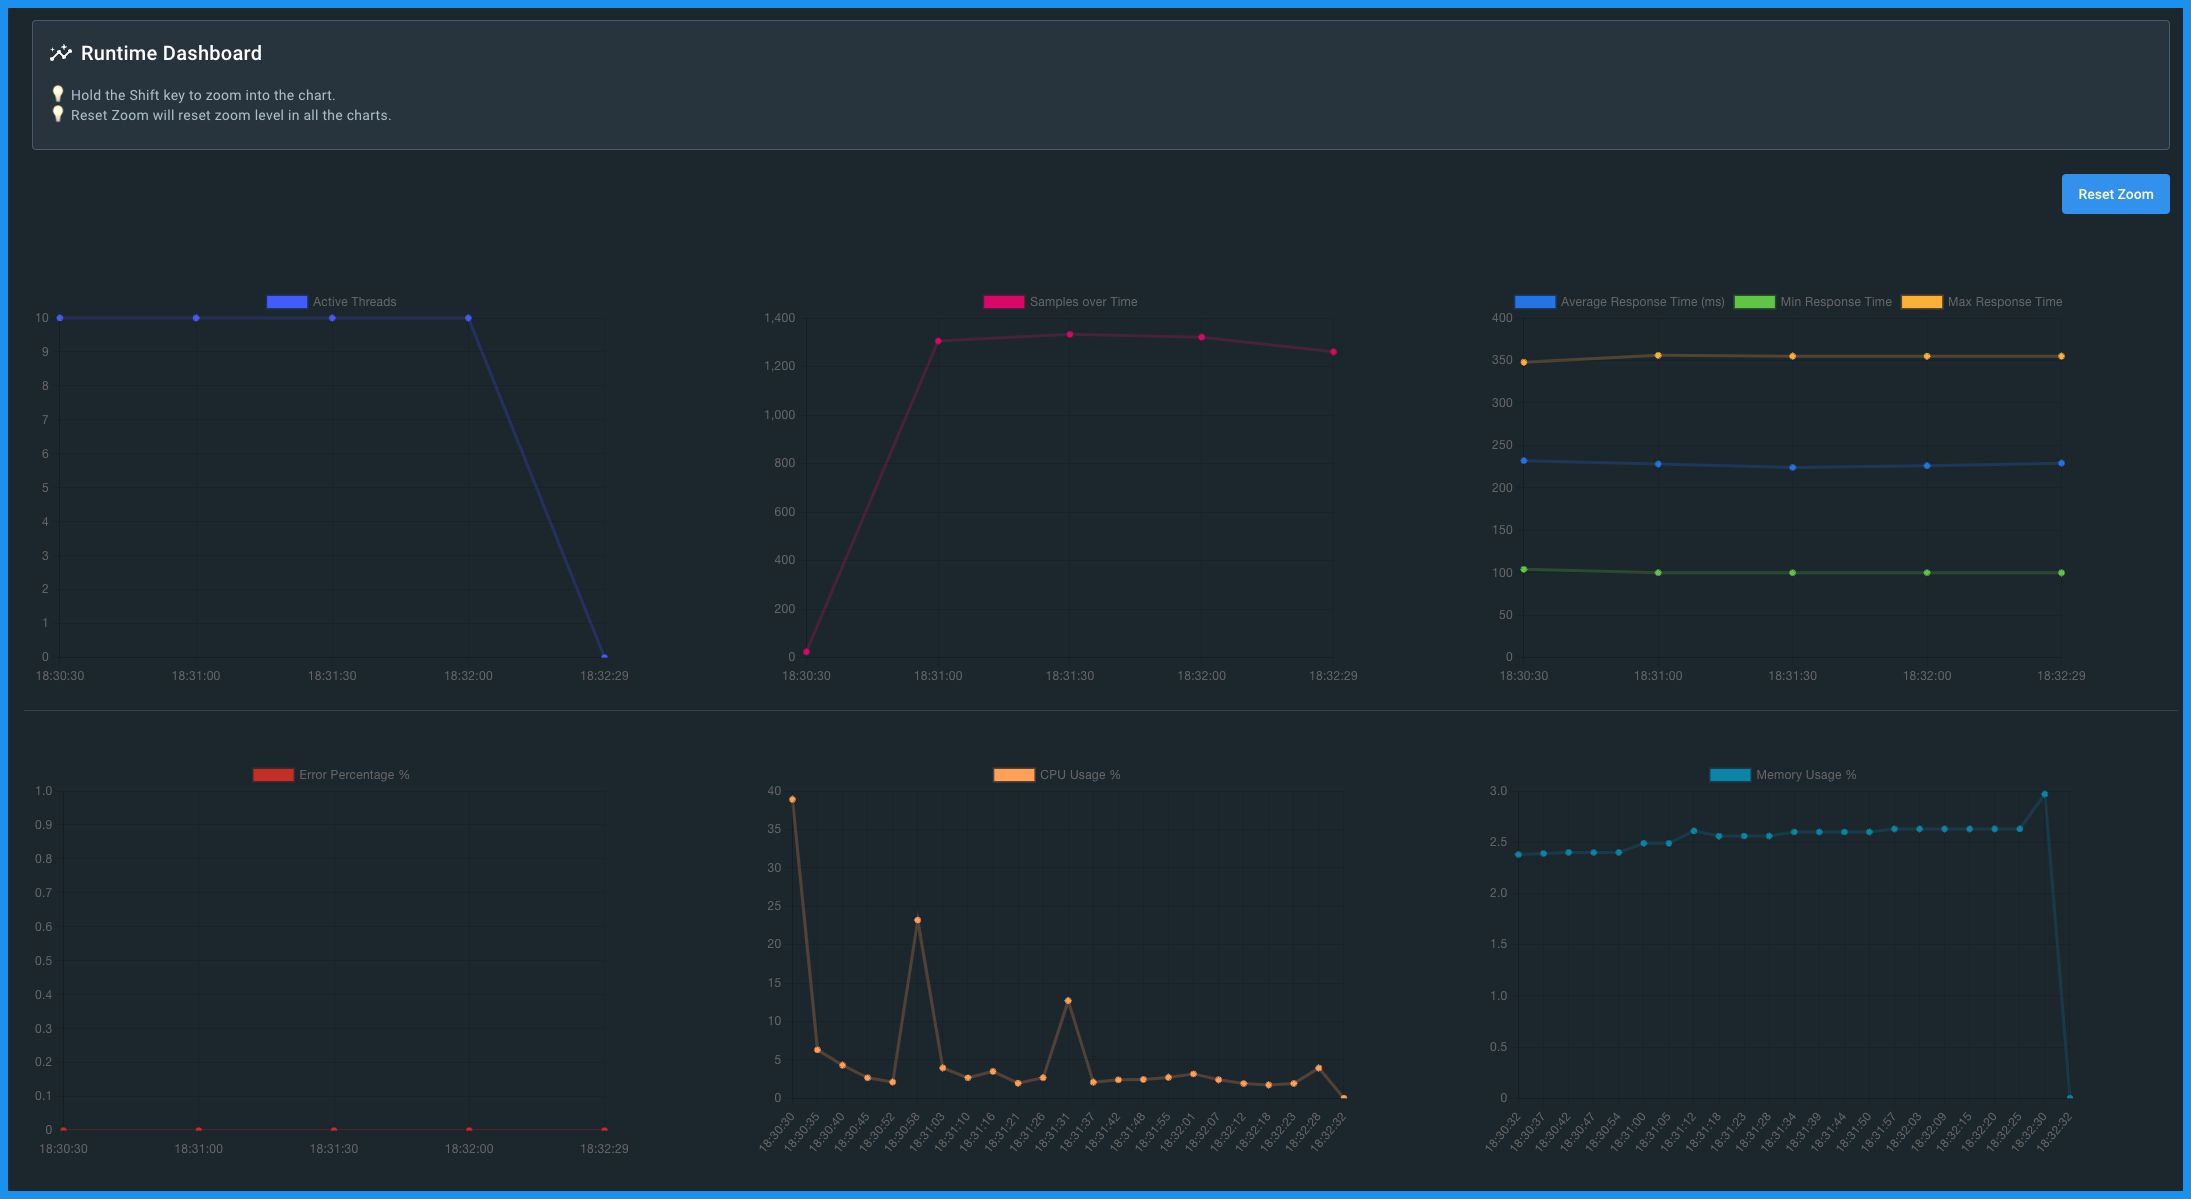Click the Min Response Time point at 18:30:30
Viewport: 2191px width, 1199px height.
(x=1524, y=569)
